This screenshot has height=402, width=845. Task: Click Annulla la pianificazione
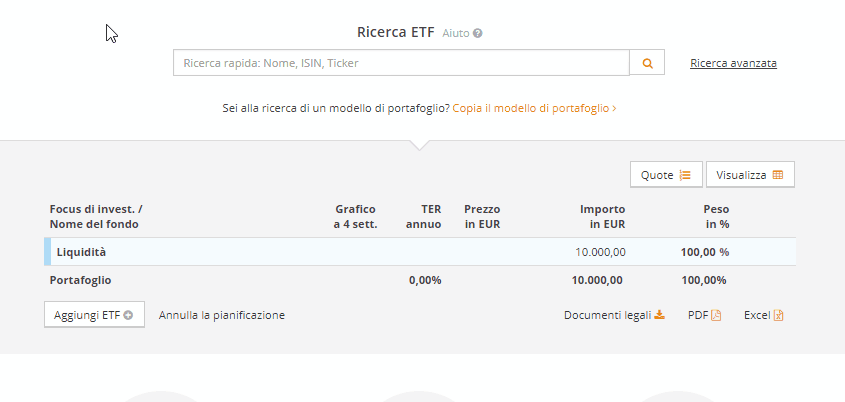pos(222,315)
